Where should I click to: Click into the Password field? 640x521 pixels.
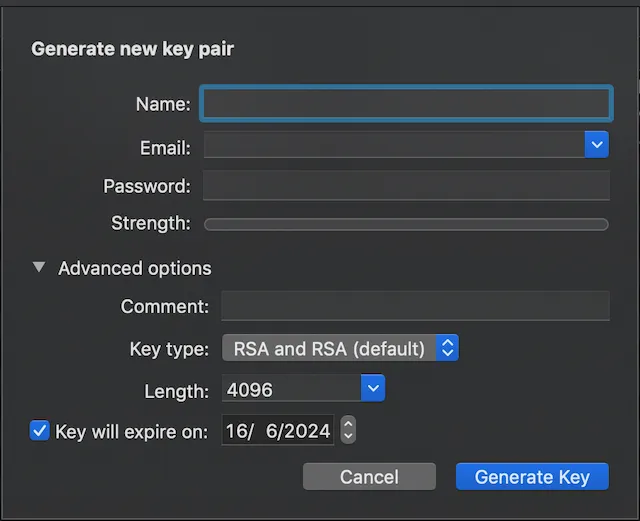click(405, 186)
